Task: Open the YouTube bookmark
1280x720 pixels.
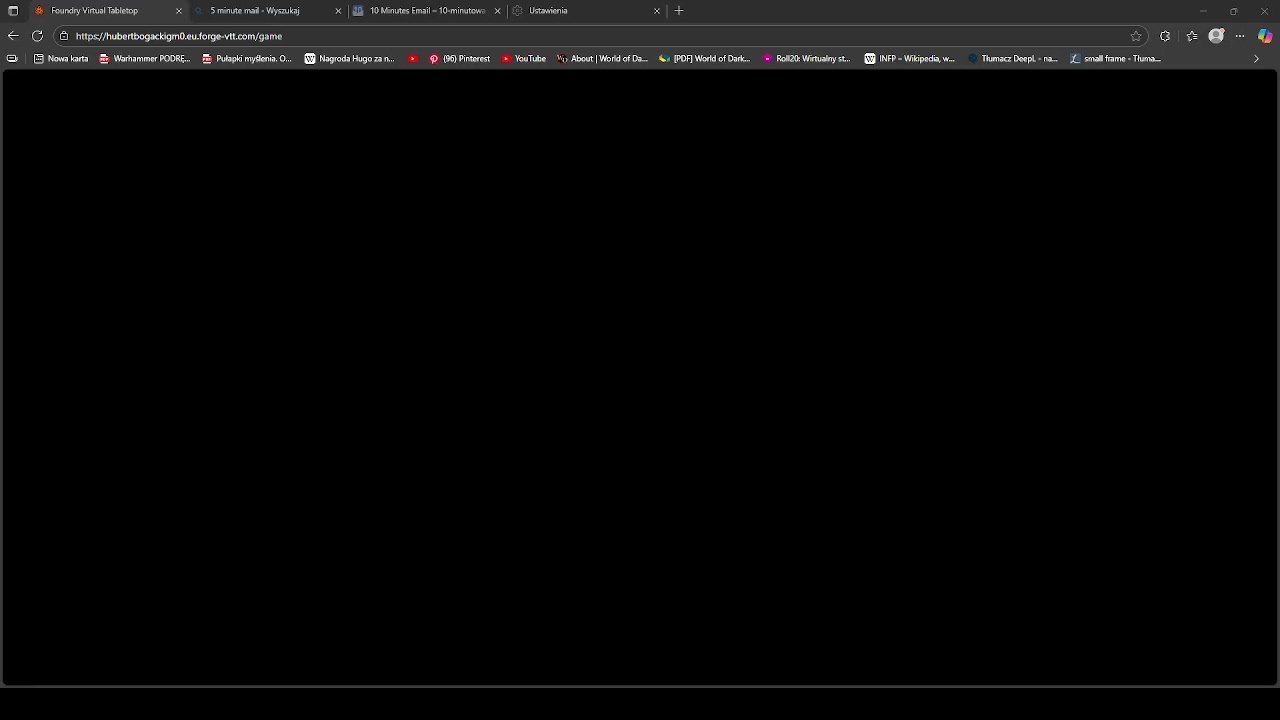Action: click(524, 59)
